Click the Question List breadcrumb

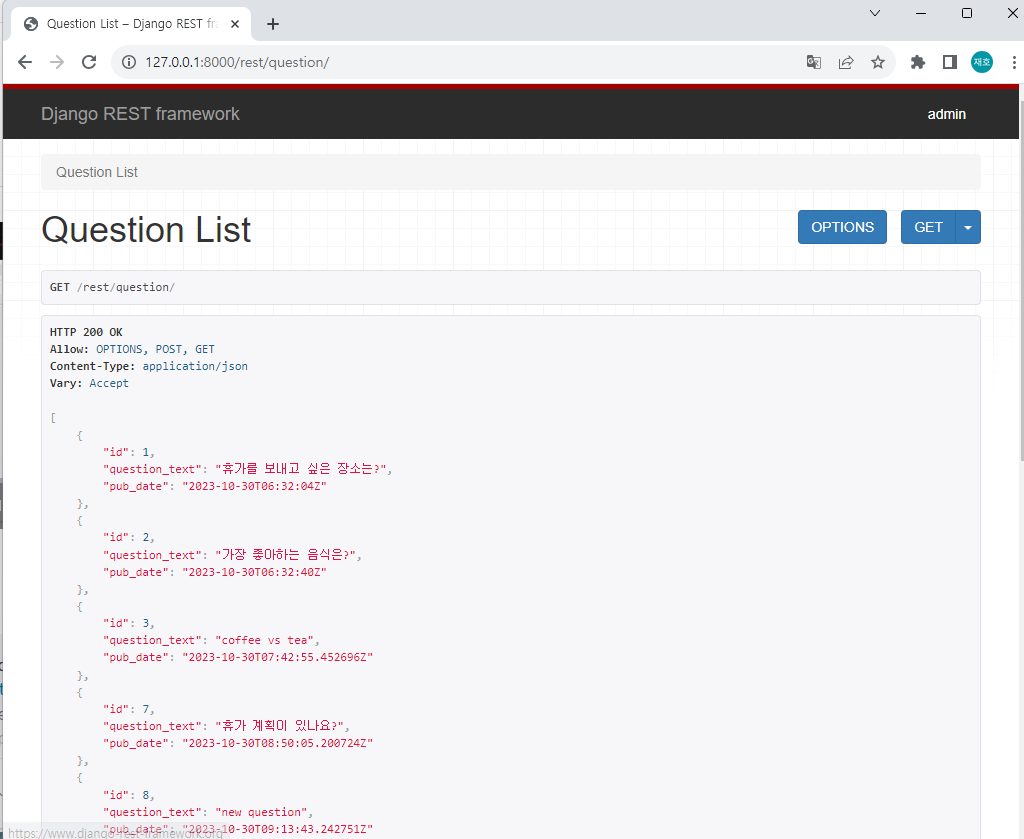click(97, 172)
